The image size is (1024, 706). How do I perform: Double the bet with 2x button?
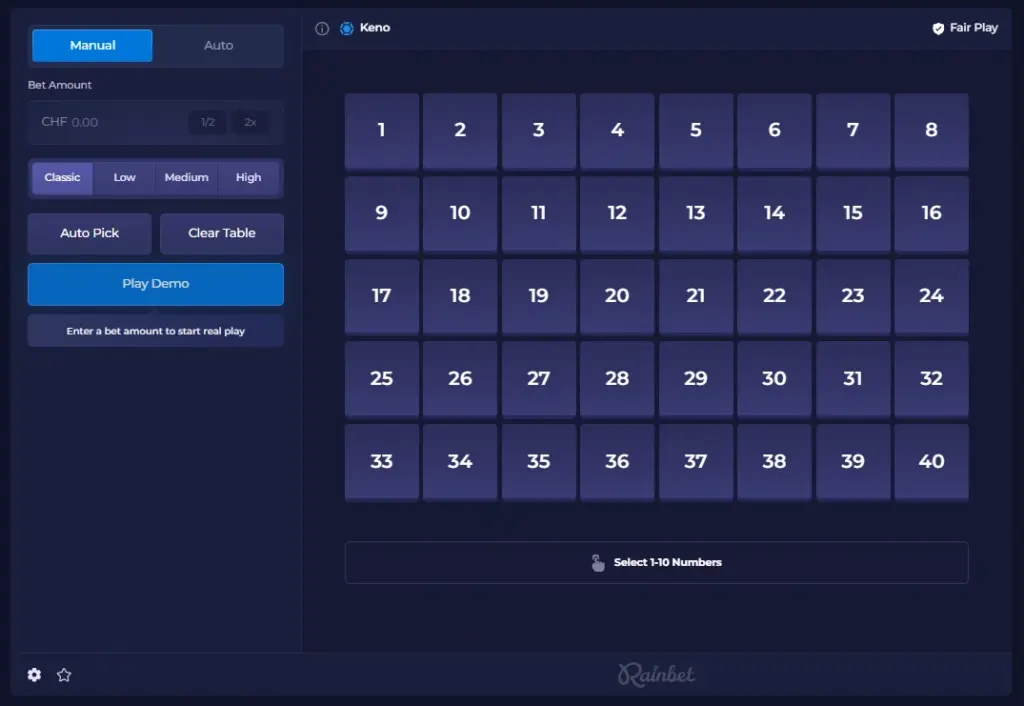[250, 122]
